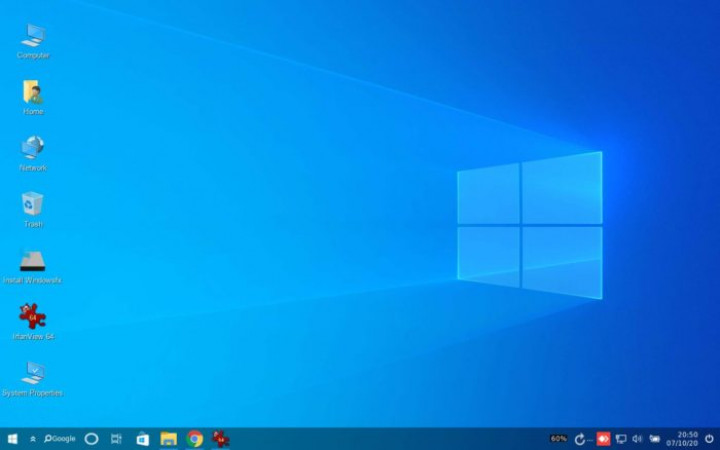Expand the double-chevron taskbar arrow
The image size is (720, 450).
pyautogui.click(x=33, y=439)
